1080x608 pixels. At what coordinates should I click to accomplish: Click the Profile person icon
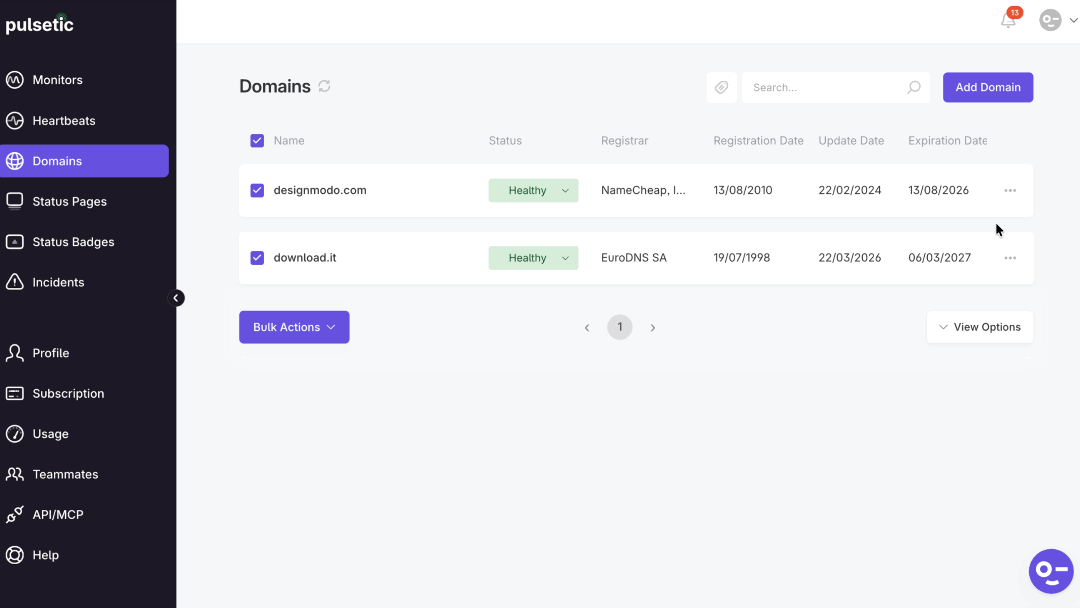[14, 353]
